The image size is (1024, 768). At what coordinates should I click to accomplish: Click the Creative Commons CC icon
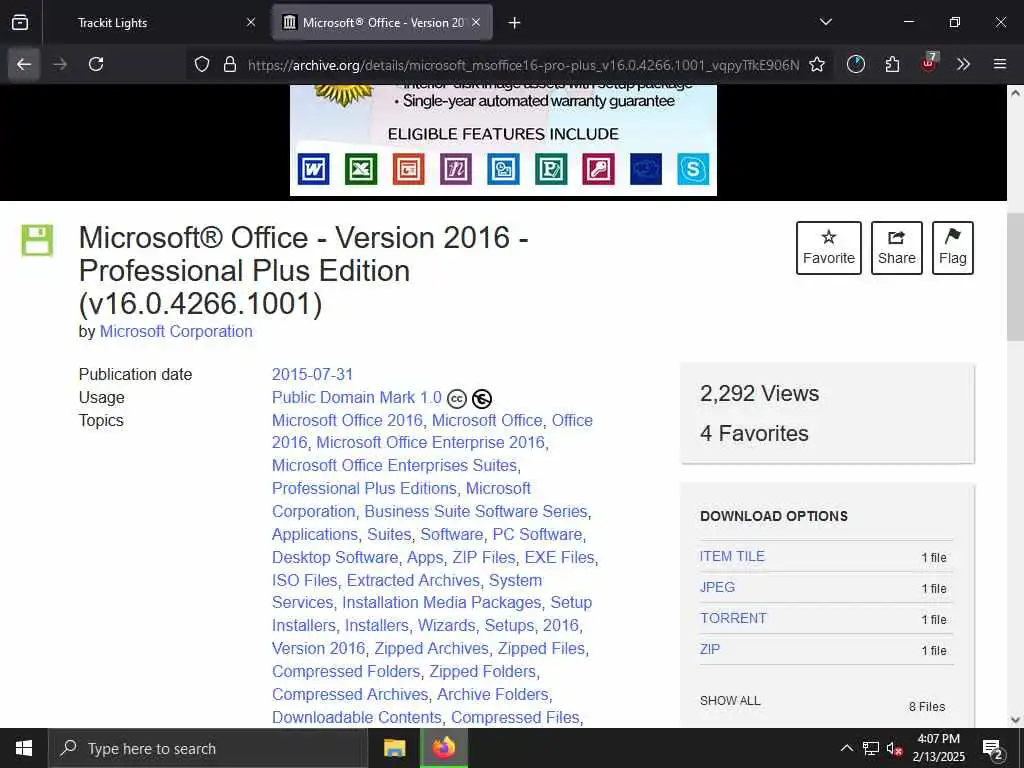point(456,398)
